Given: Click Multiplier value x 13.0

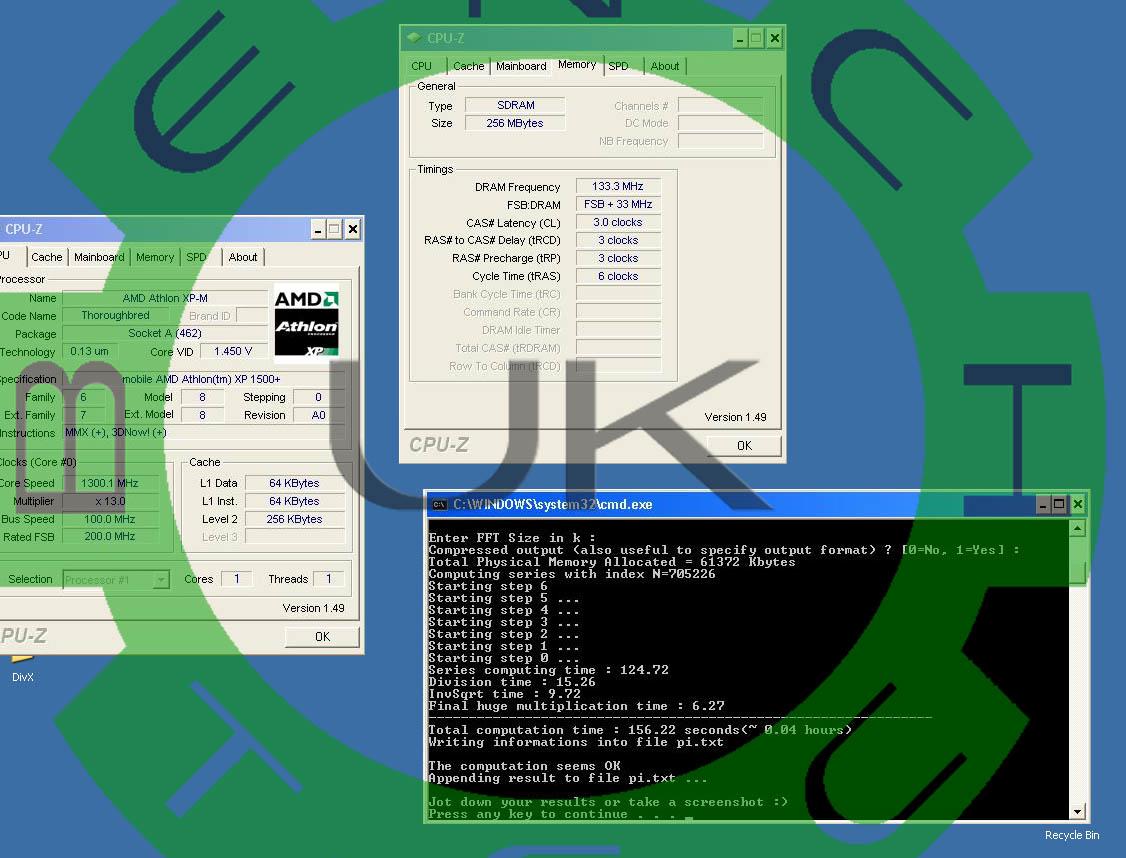Looking at the screenshot, I should point(110,501).
